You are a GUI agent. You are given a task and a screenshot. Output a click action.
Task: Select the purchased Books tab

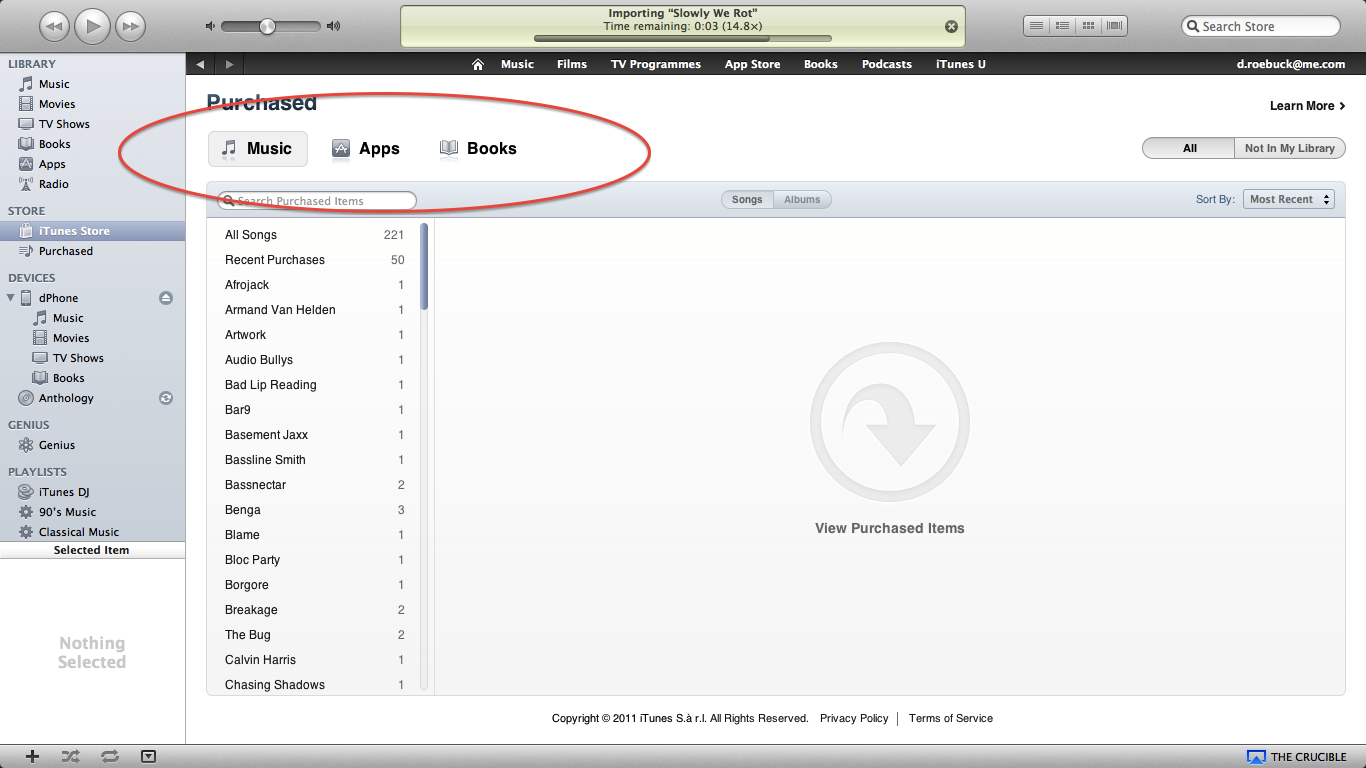click(x=478, y=148)
